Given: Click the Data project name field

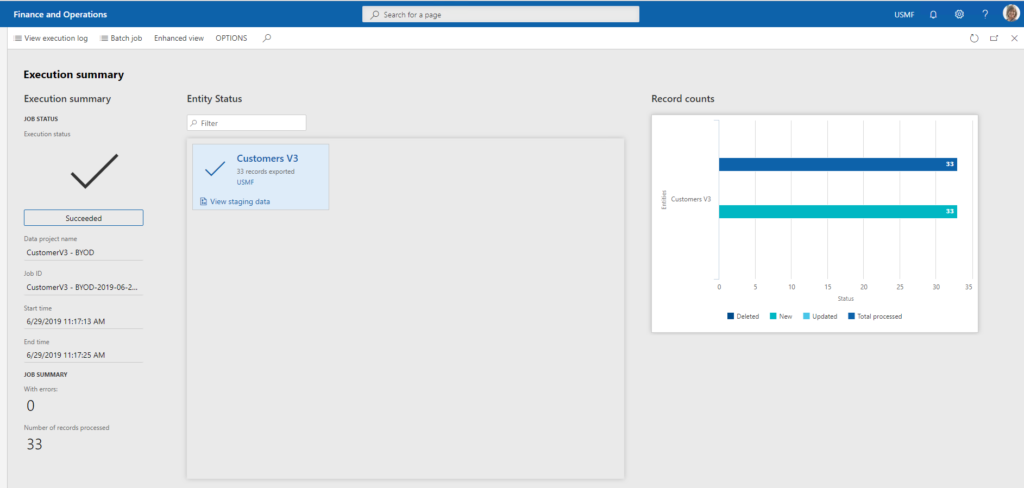Looking at the screenshot, I should [84, 252].
